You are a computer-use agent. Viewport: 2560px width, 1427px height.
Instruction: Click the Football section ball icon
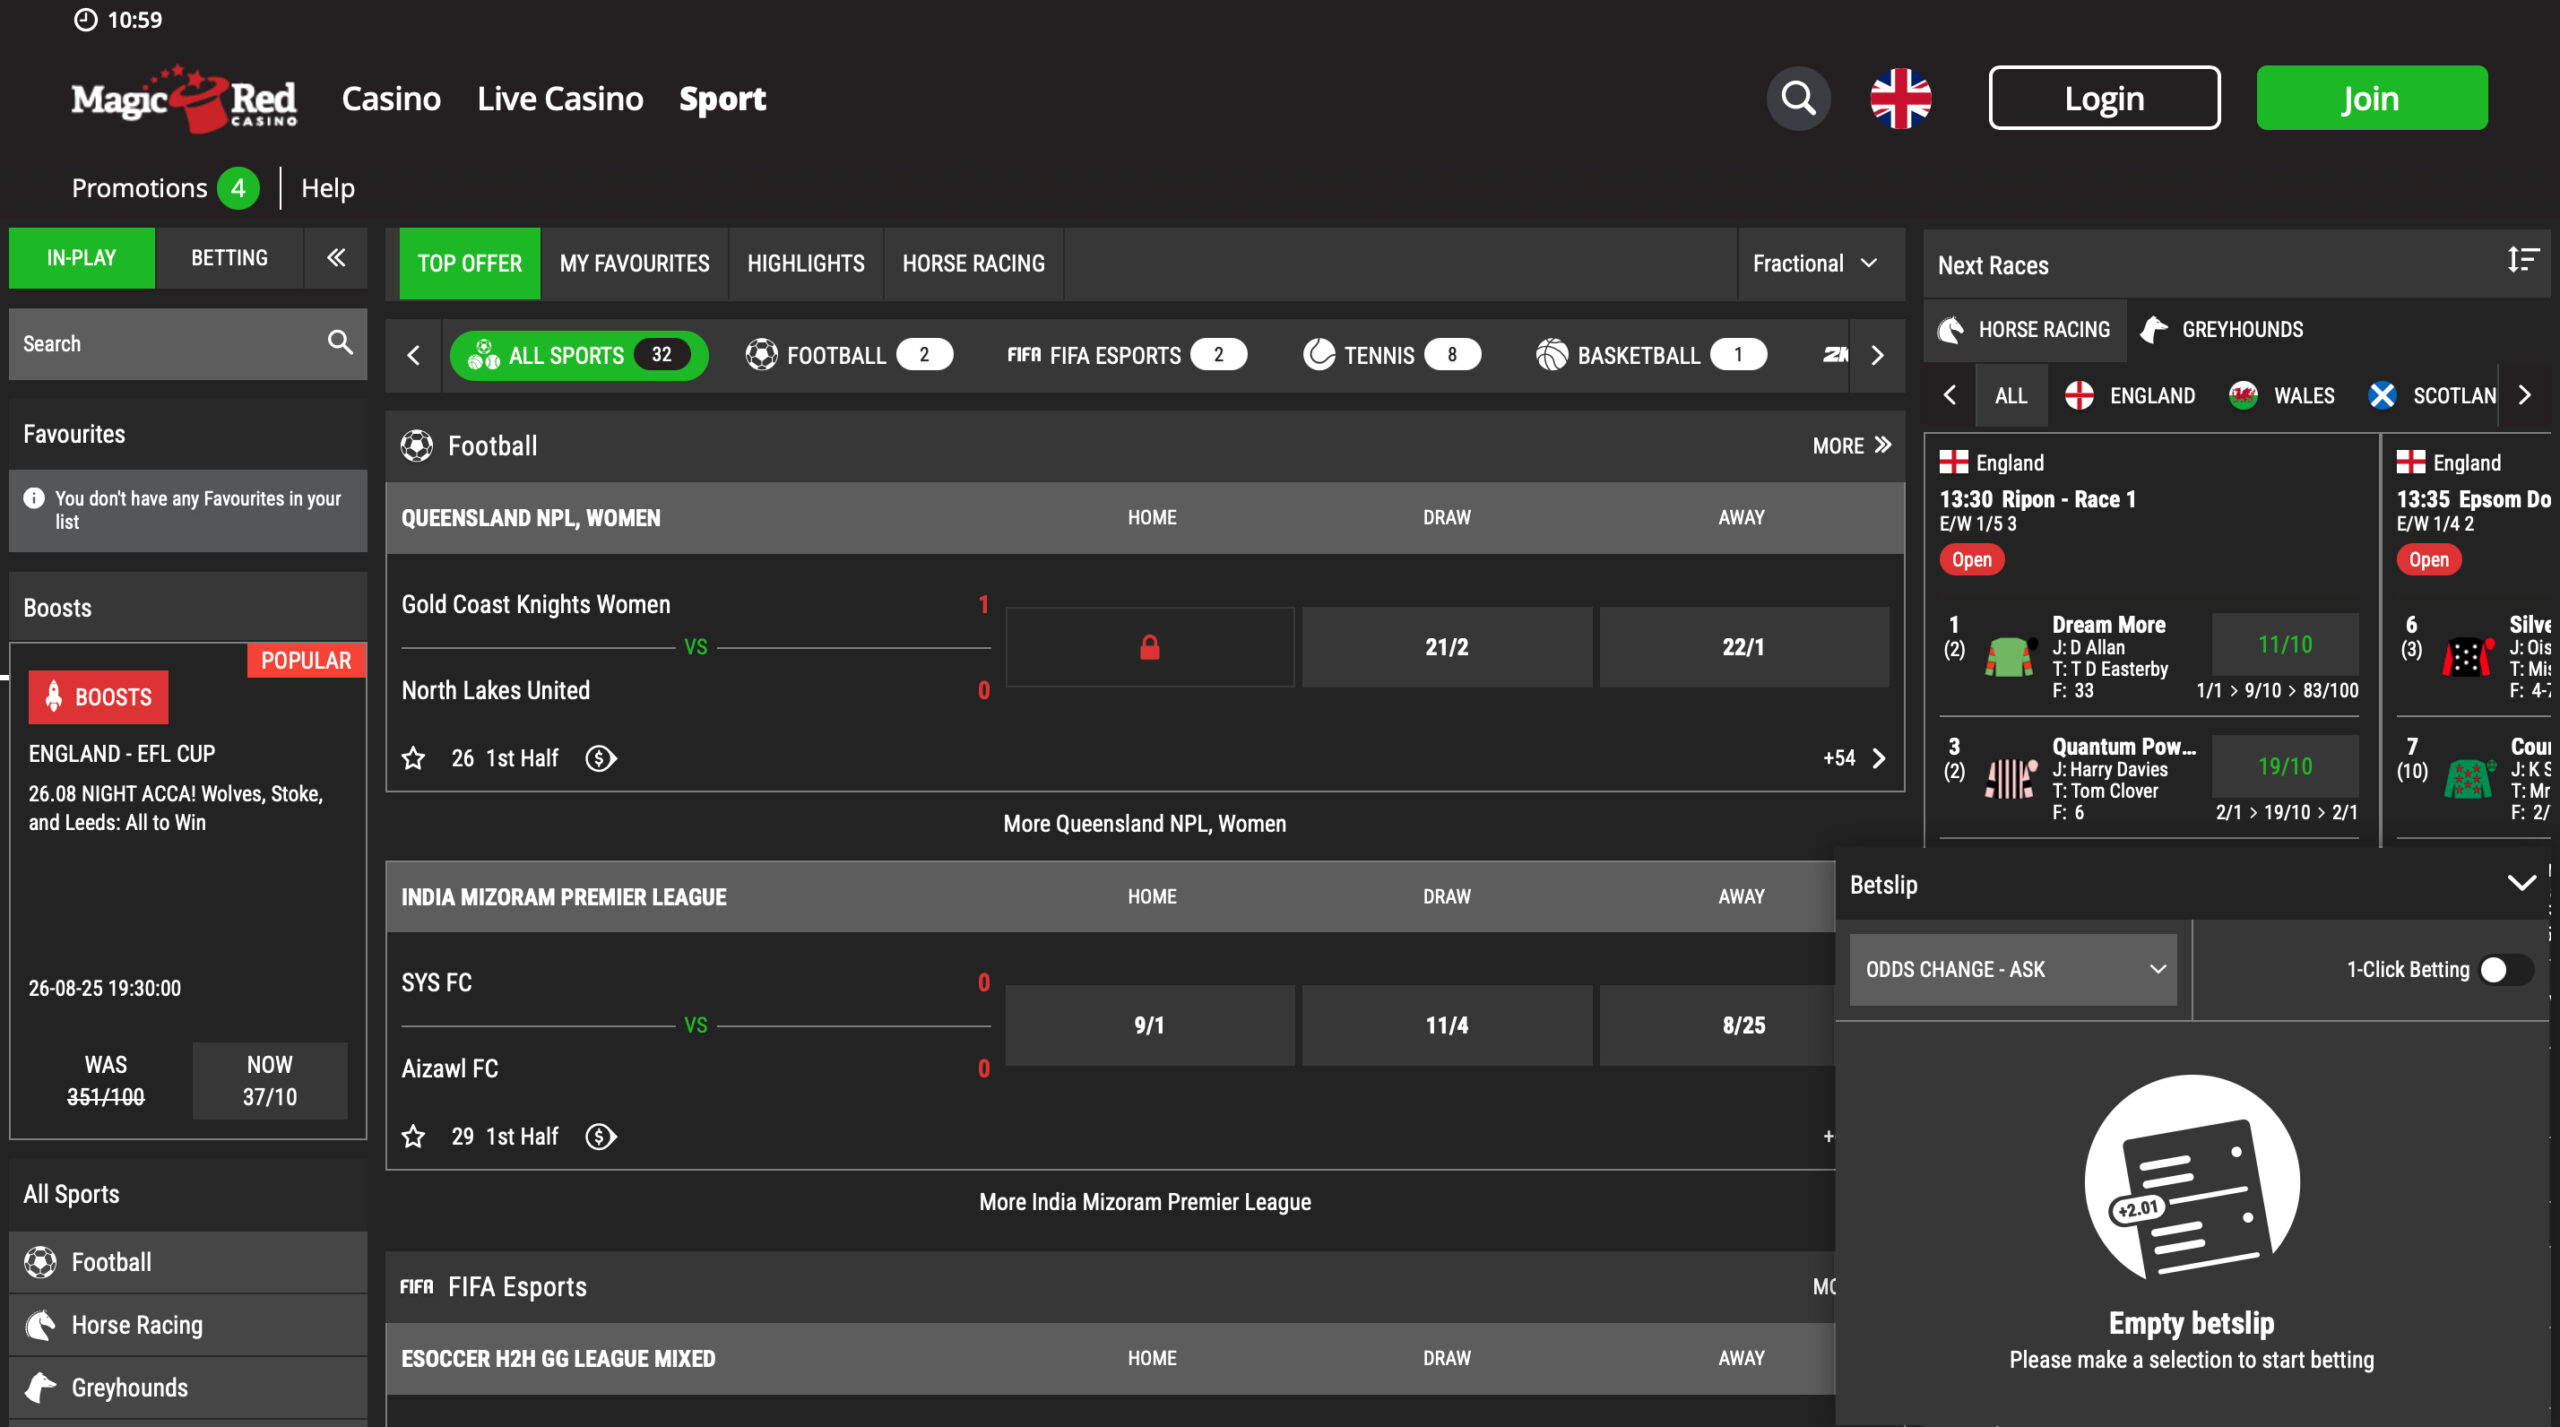[417, 446]
